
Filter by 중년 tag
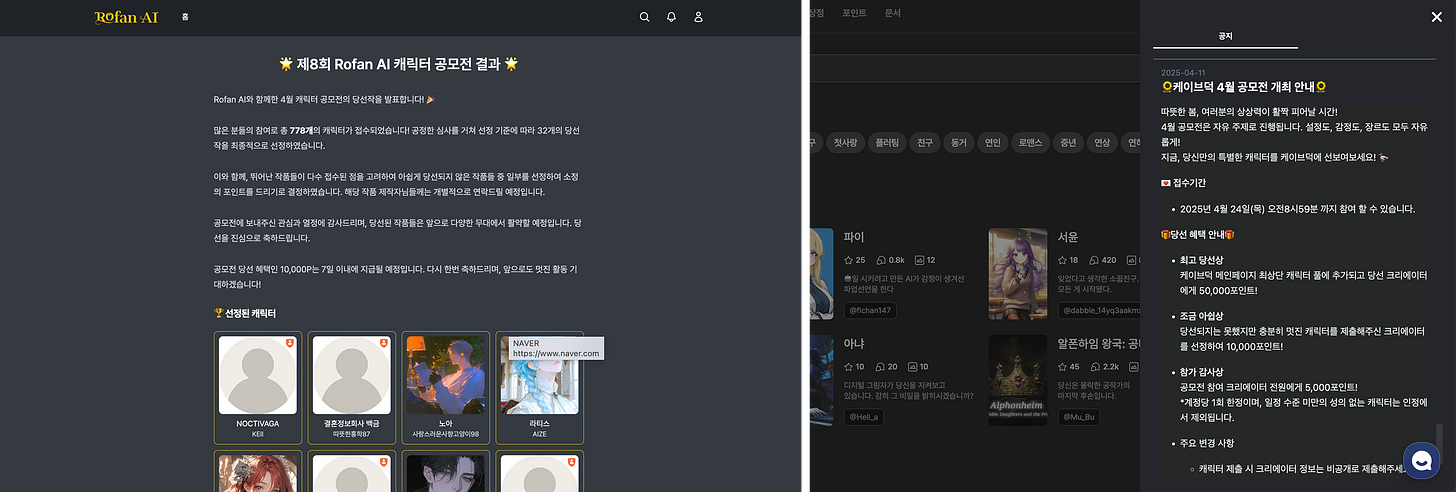[x=1069, y=142]
